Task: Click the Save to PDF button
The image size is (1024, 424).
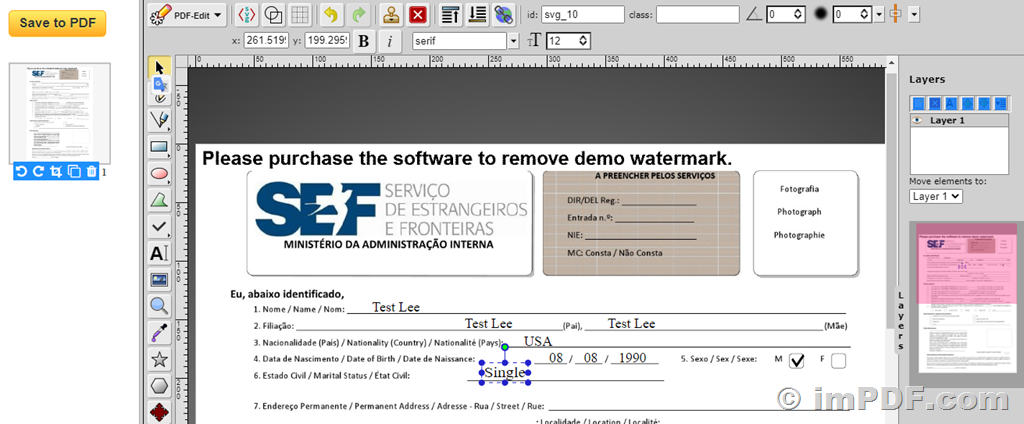Action: tap(57, 23)
